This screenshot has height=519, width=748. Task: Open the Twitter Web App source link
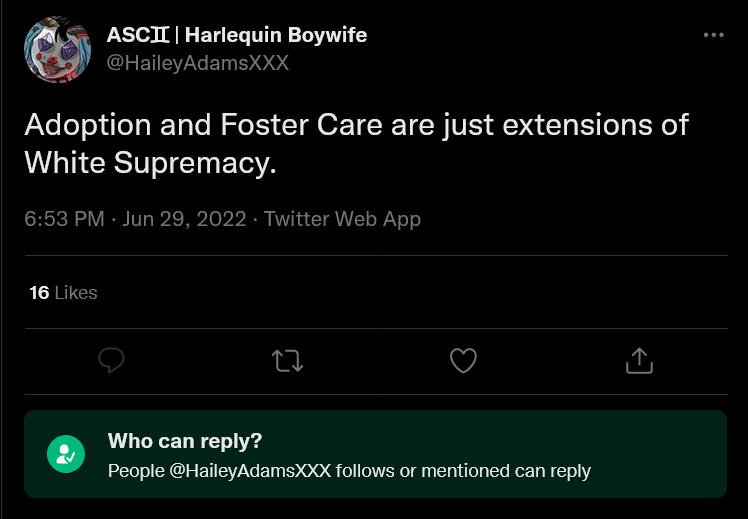(x=343, y=219)
